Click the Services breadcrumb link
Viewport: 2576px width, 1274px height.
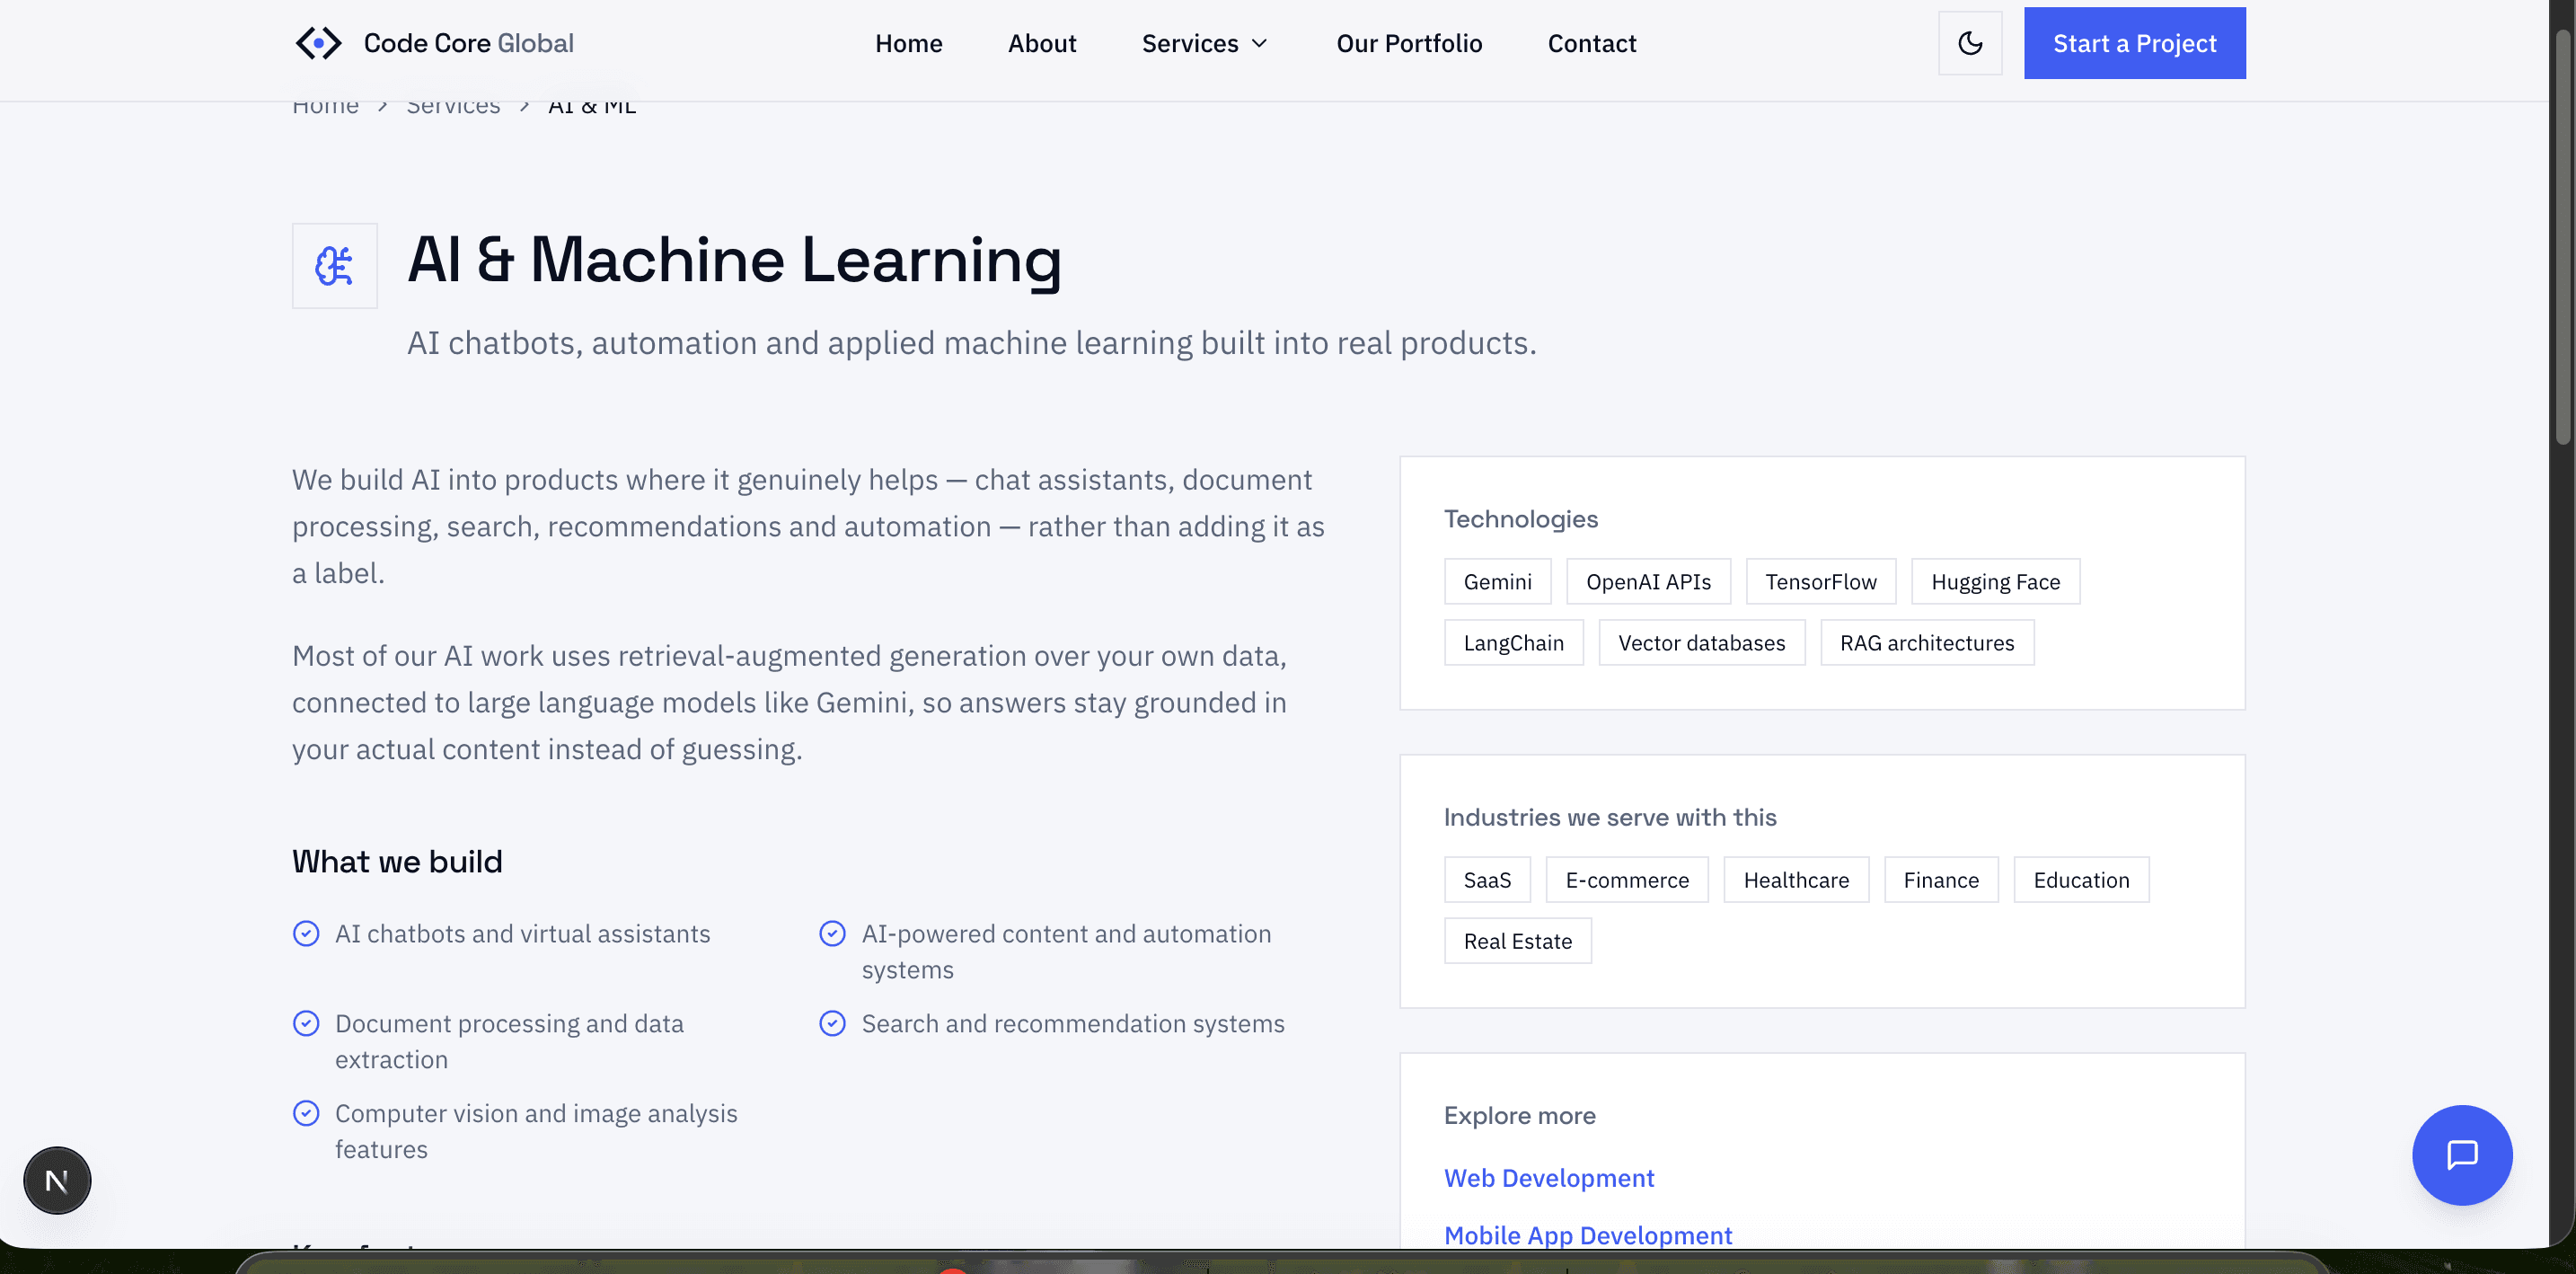(453, 105)
